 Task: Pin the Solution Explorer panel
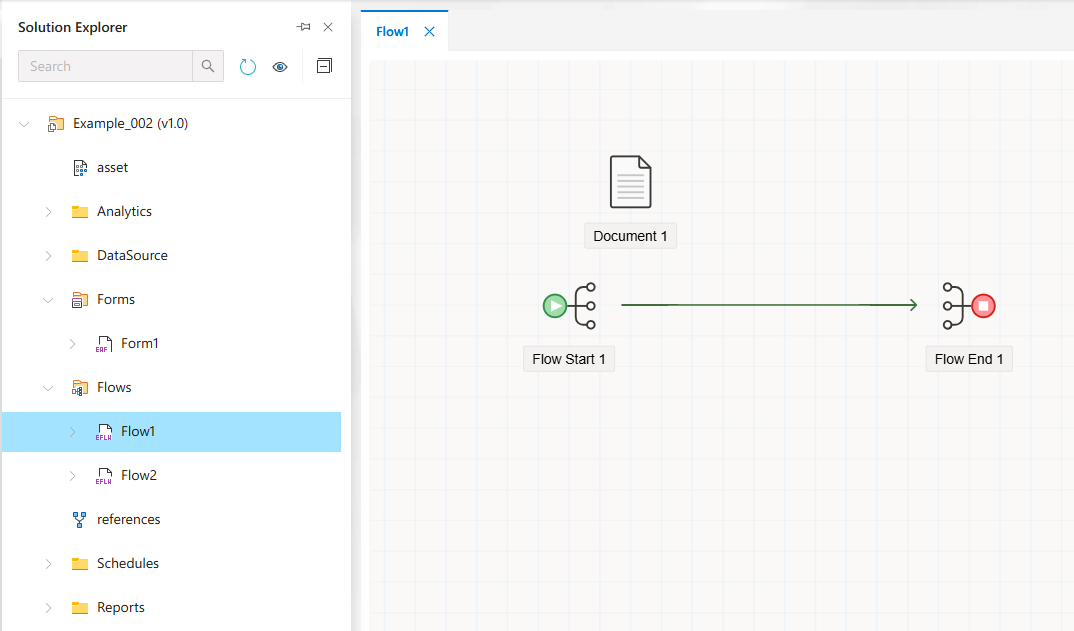pos(303,27)
